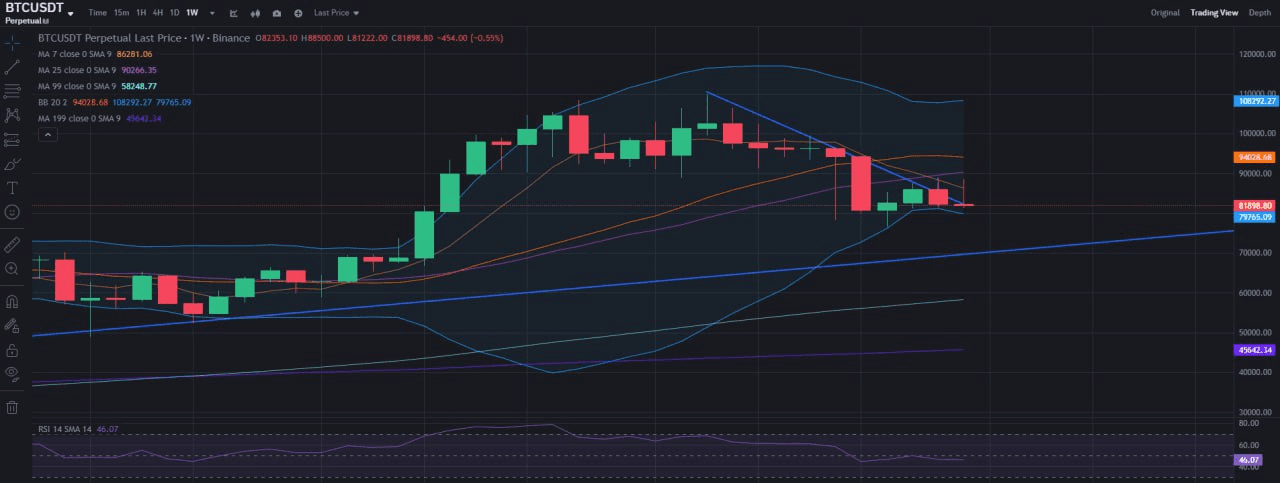
Task: Lock all drawing tools
Action: 12,350
